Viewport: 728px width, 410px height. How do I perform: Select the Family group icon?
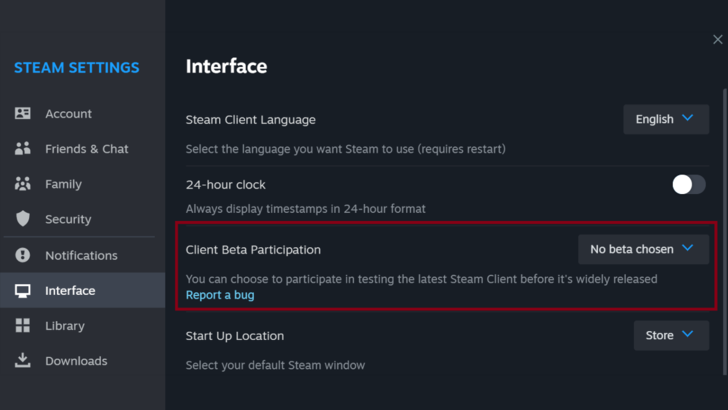23,184
